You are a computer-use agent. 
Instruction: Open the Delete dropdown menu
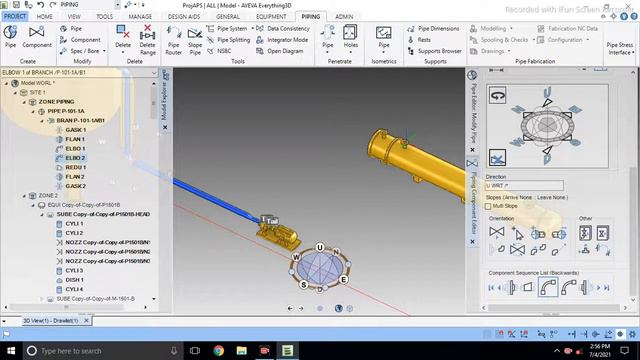point(123,52)
